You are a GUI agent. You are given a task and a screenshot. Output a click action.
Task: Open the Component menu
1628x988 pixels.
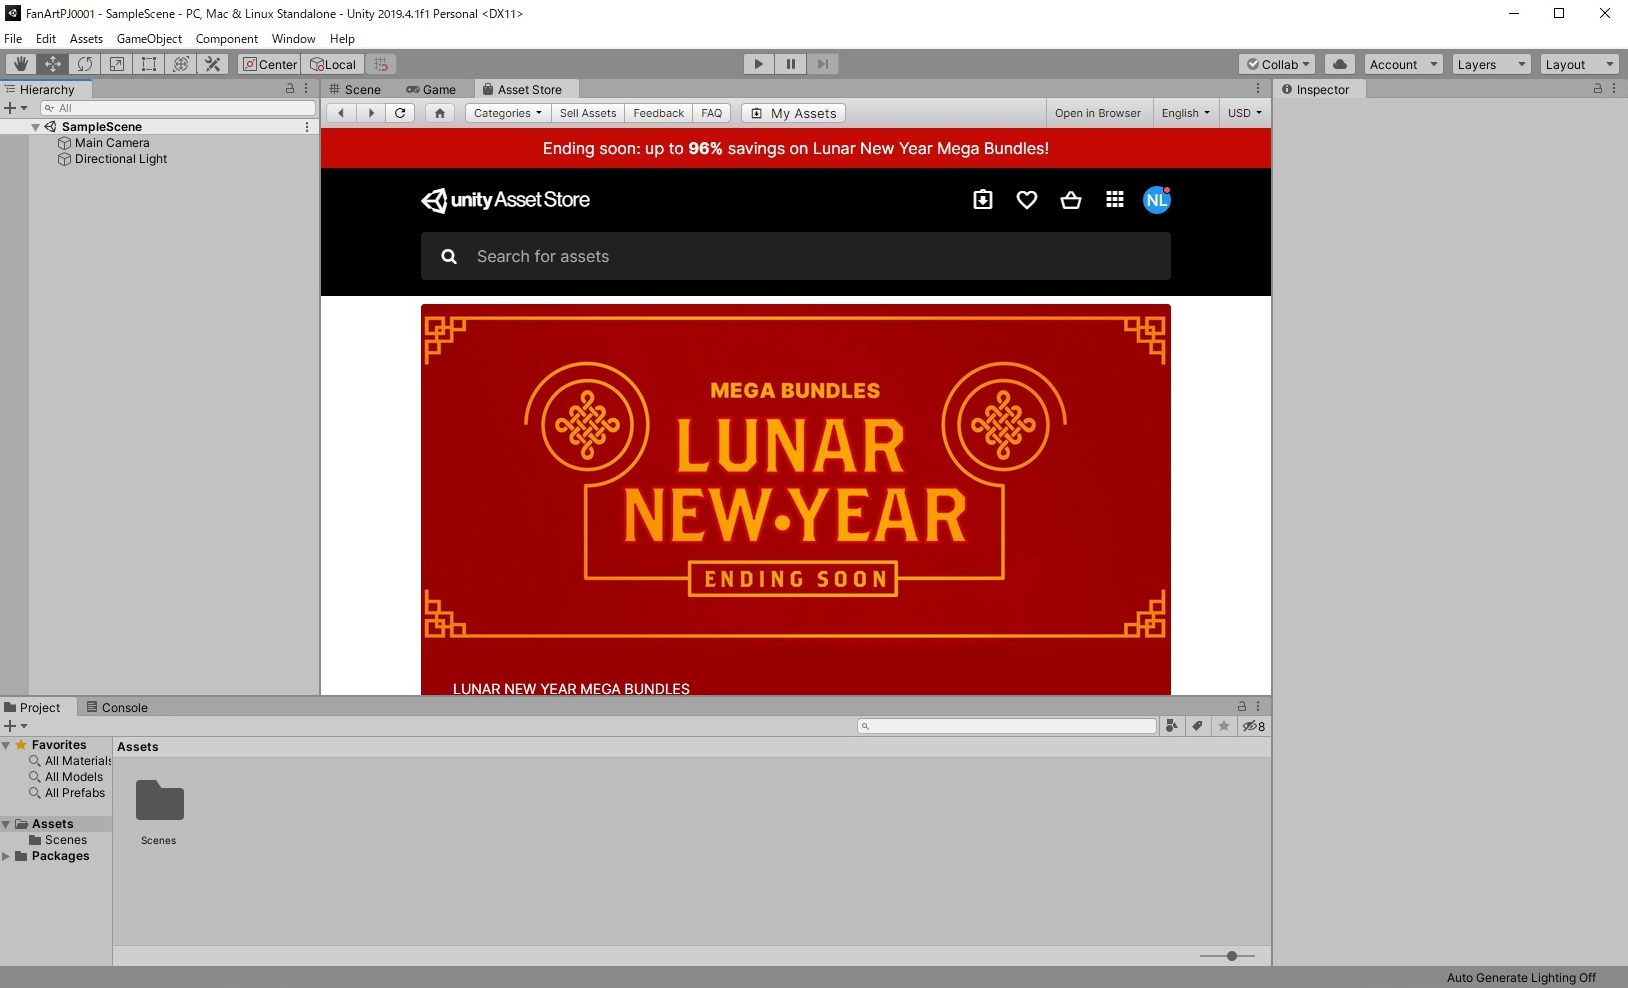click(227, 39)
